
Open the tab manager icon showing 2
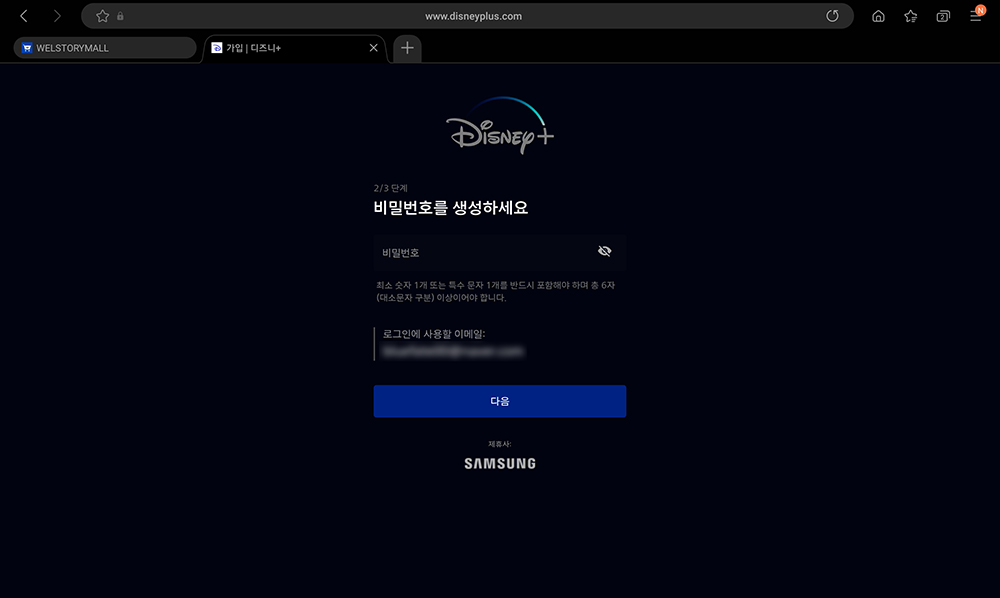943,16
